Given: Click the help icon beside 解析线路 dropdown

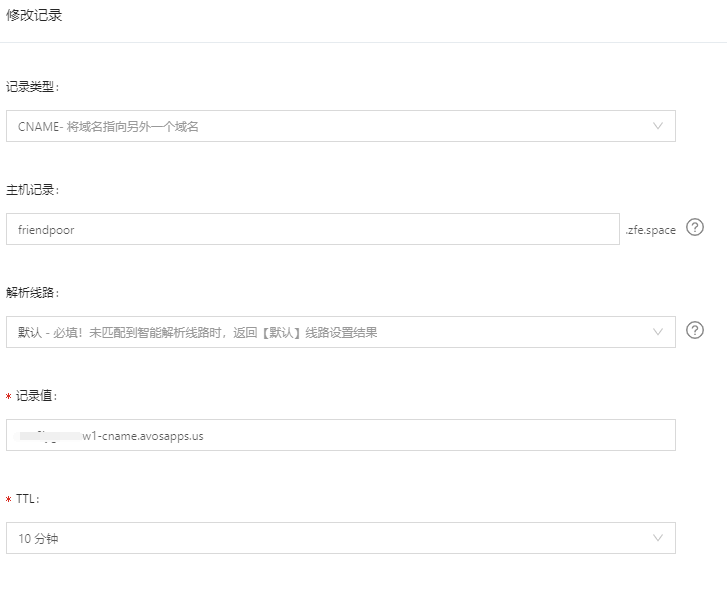Looking at the screenshot, I should point(695,330).
